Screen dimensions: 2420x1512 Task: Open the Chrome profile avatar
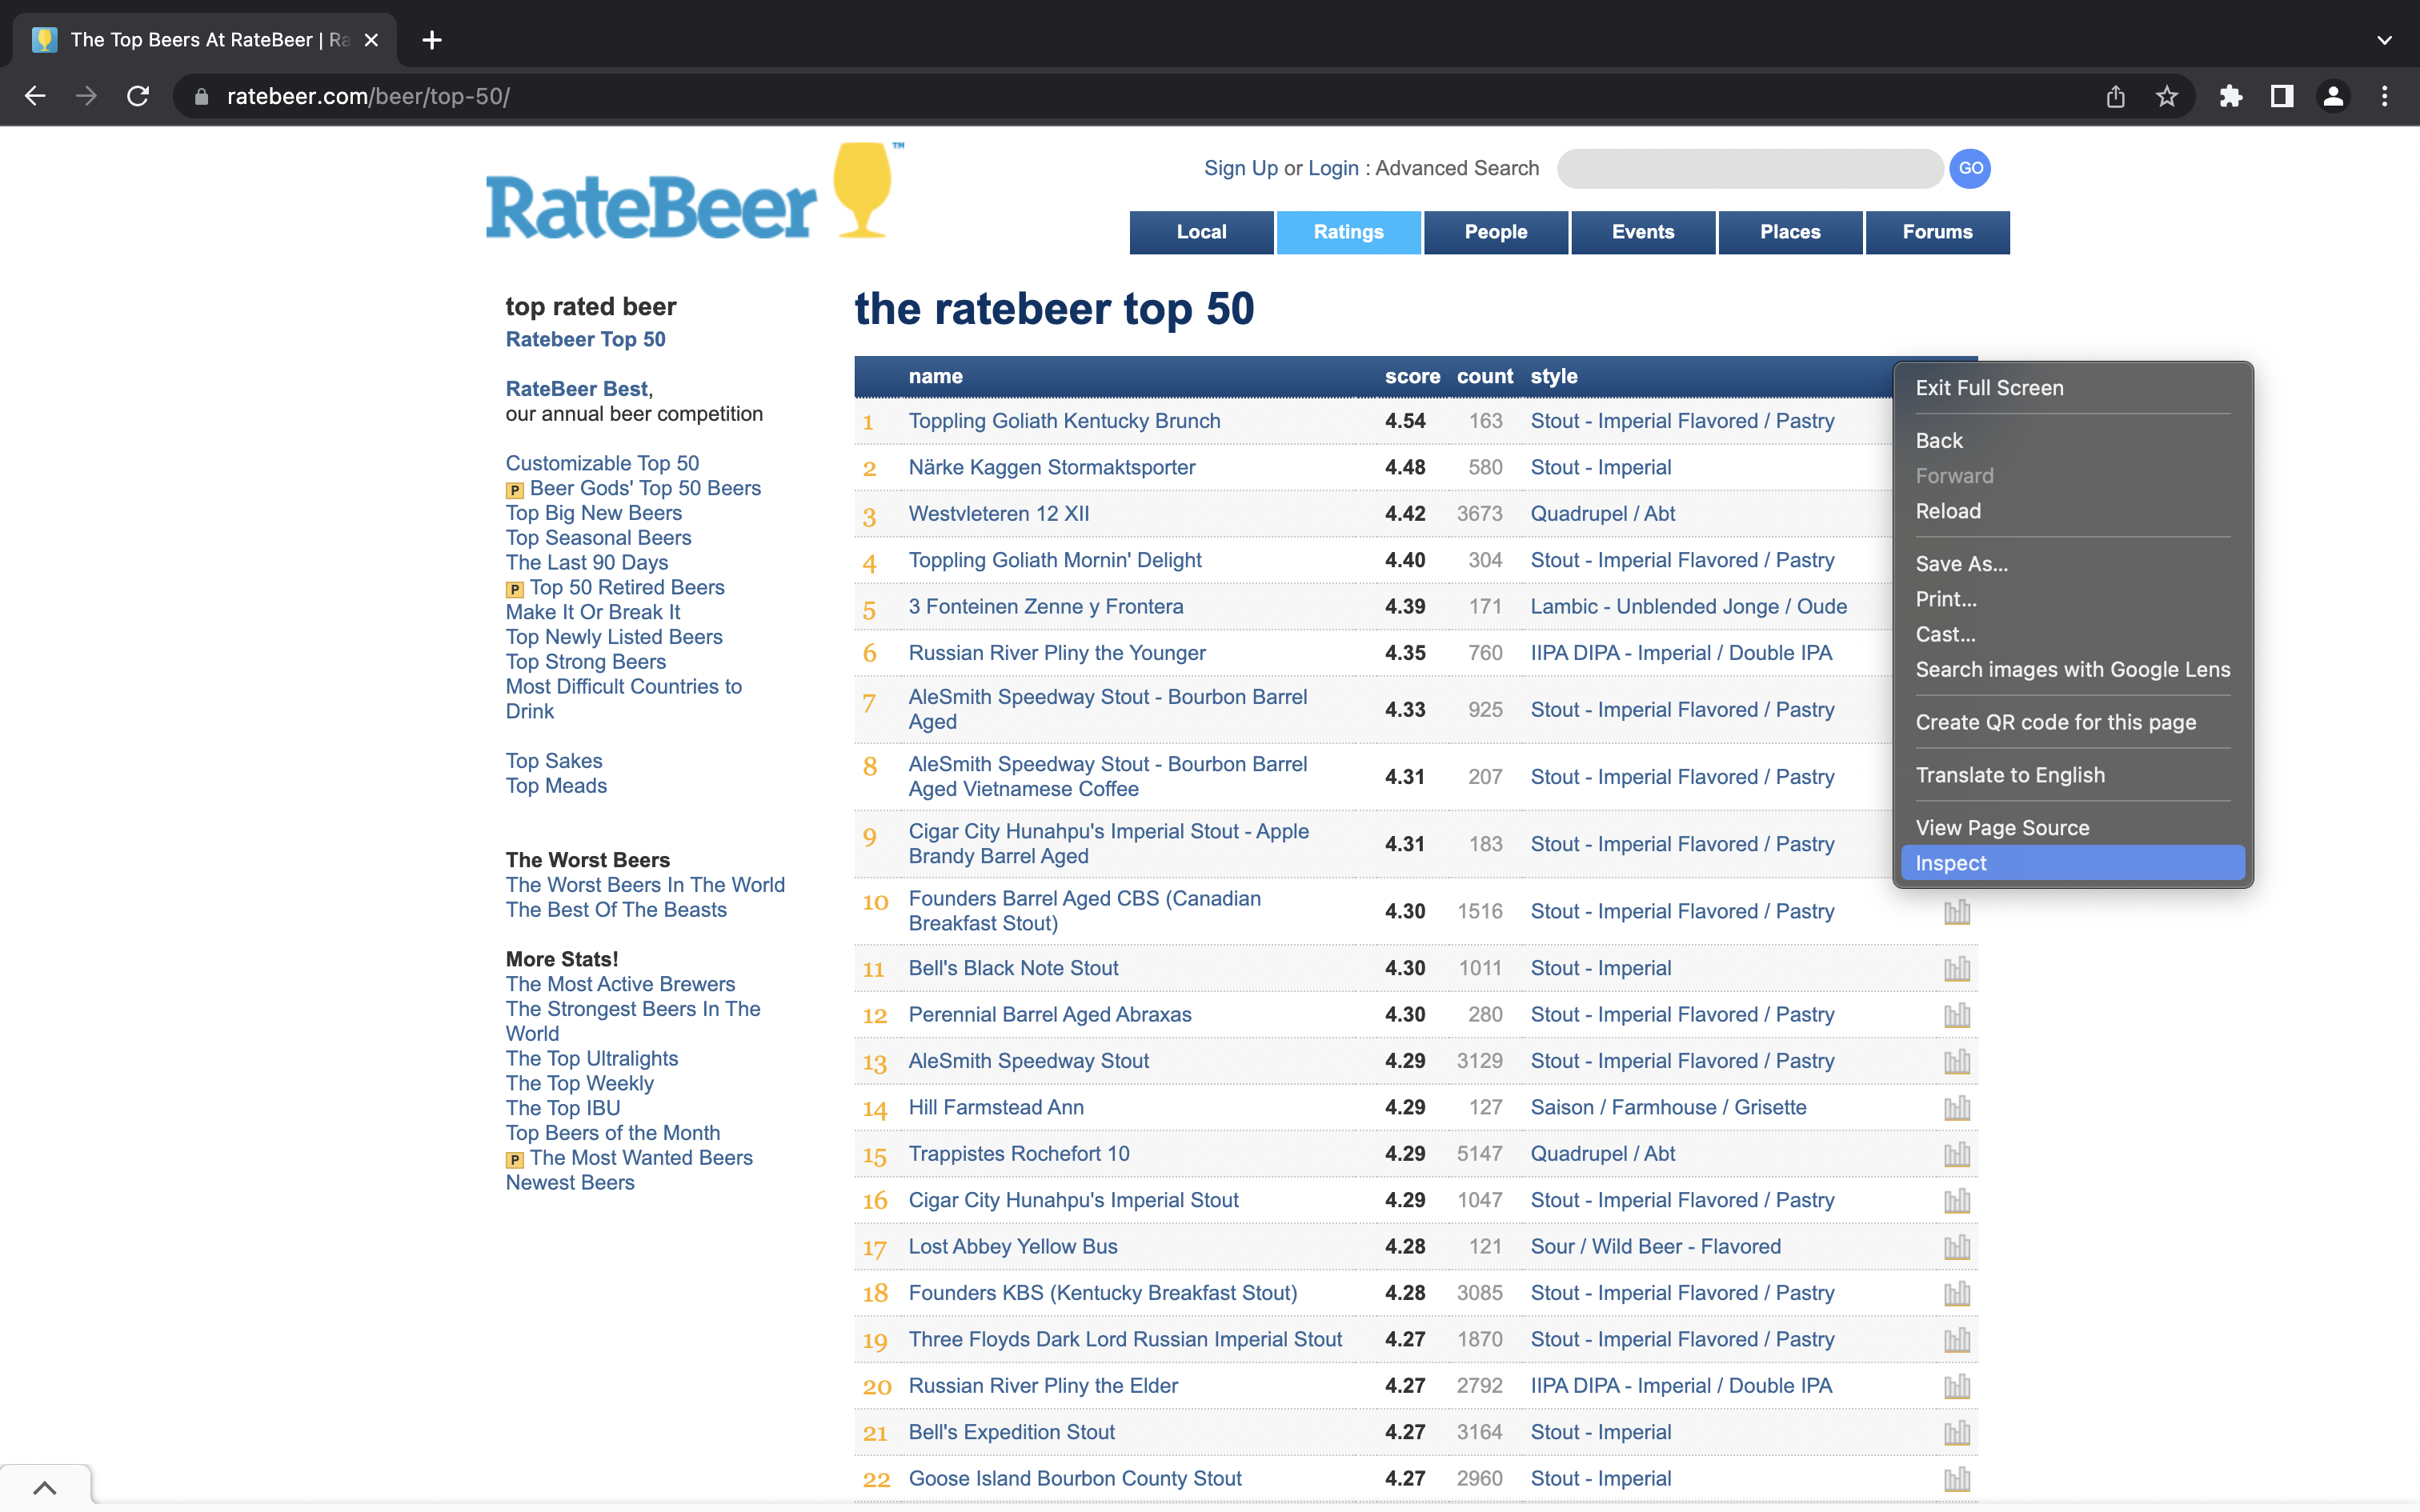(2333, 96)
